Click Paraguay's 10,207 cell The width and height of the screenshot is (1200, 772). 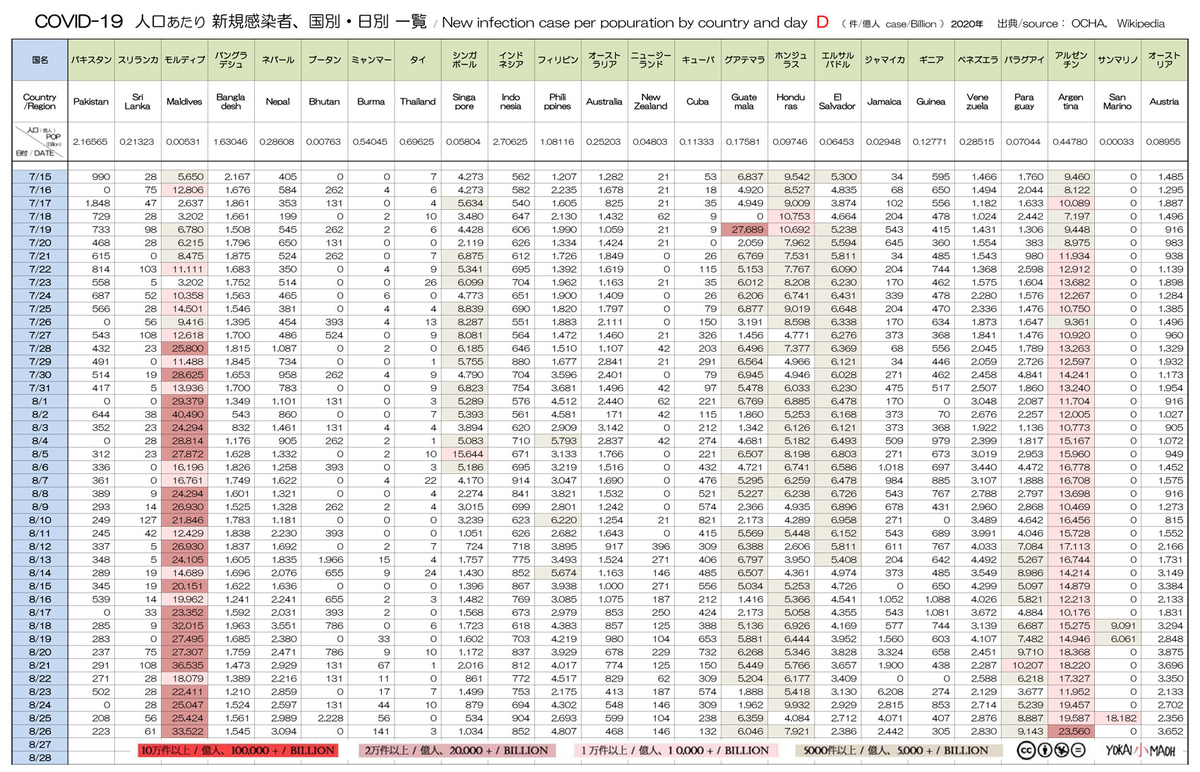pyautogui.click(x=1025, y=663)
